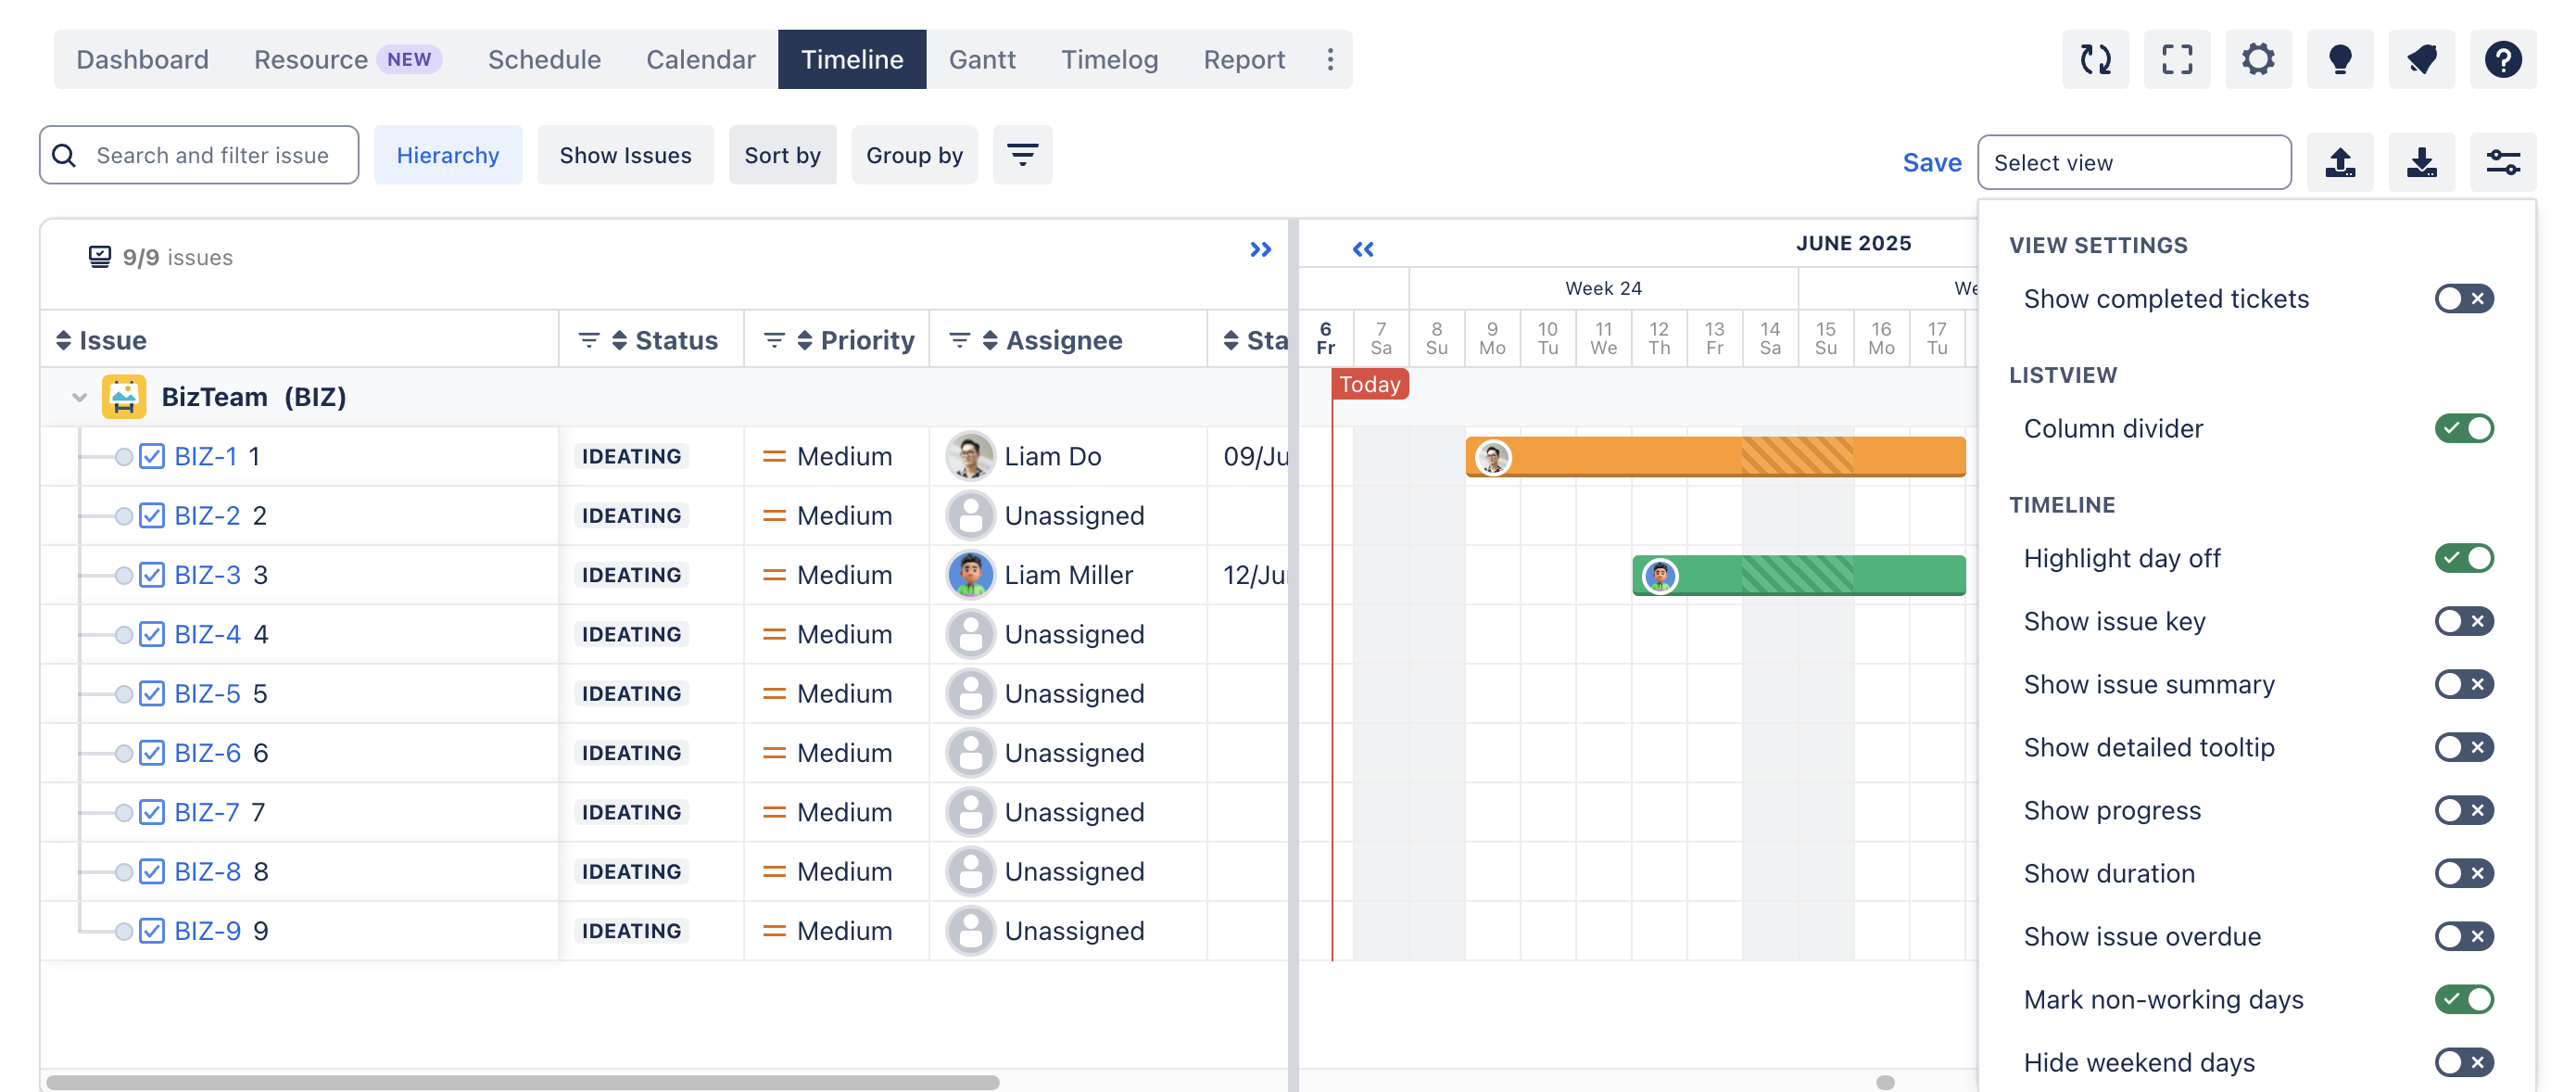This screenshot has height=1092, width=2576.
Task: Open notifications via the bell icon
Action: [2421, 60]
